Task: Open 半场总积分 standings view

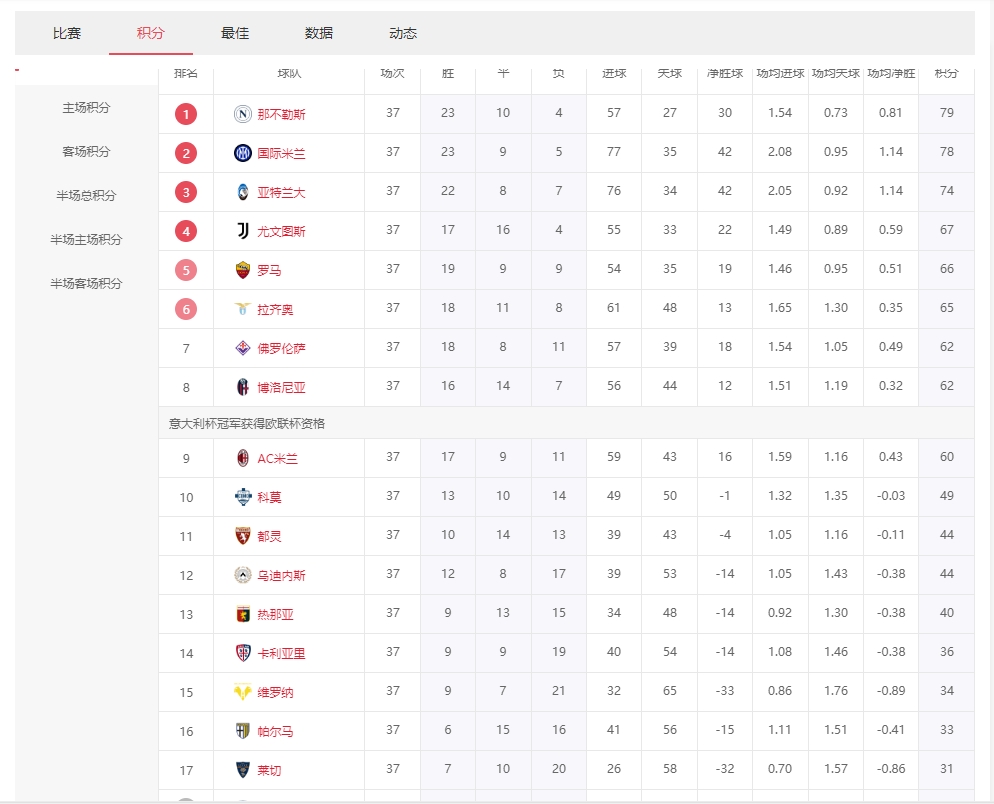Action: (86, 196)
